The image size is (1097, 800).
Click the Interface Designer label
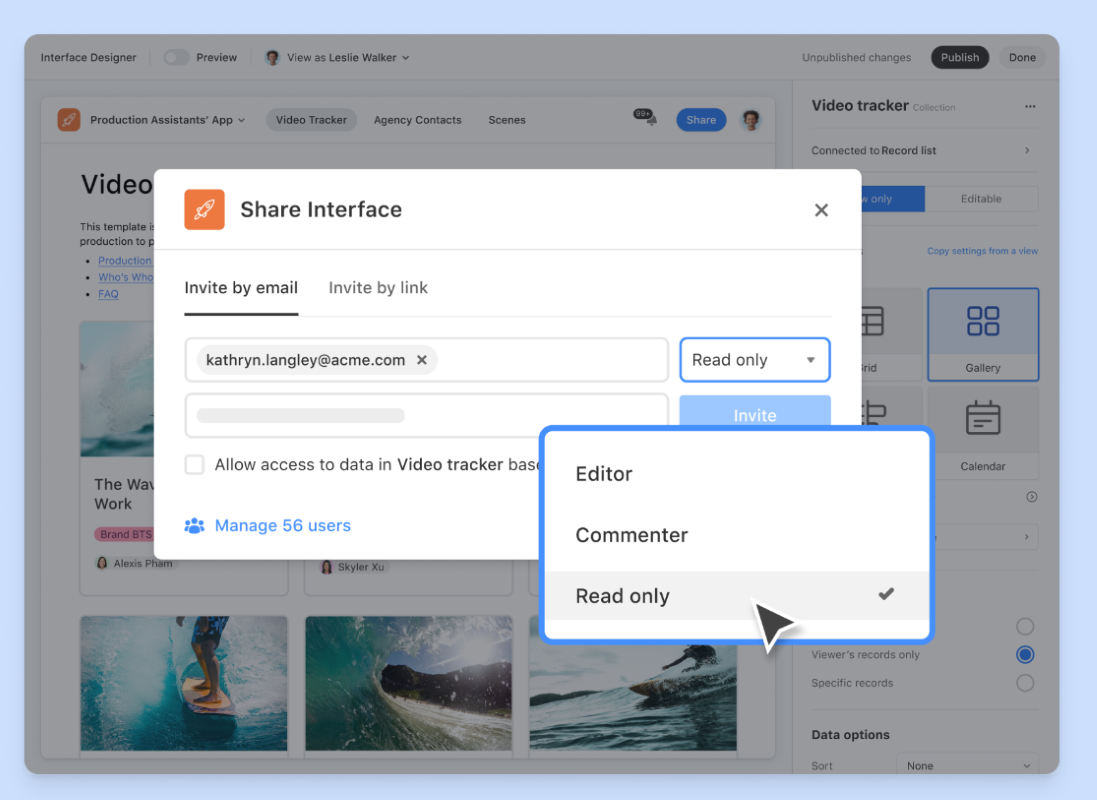88,57
